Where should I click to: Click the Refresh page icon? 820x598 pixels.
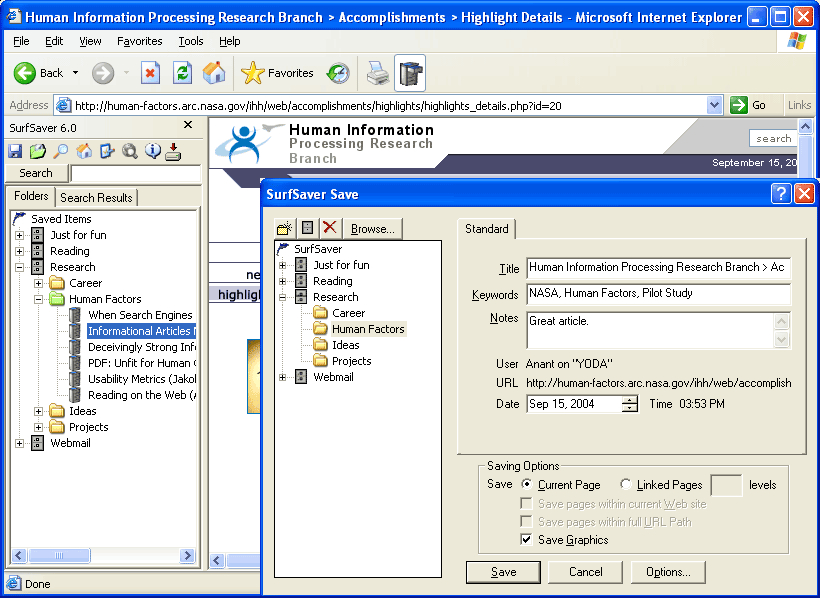tap(183, 73)
